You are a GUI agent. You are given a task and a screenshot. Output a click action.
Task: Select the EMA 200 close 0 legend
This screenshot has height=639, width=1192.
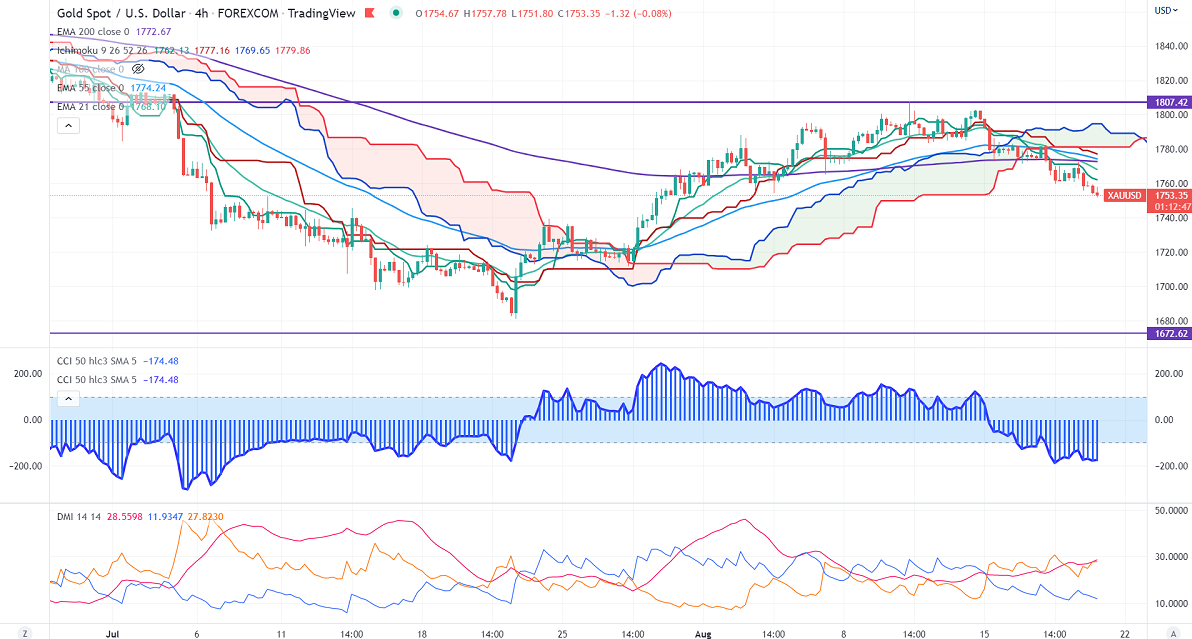pos(93,32)
